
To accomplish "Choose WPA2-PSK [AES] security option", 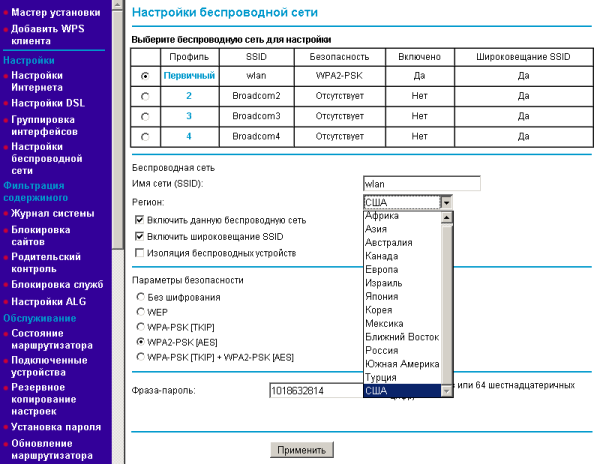I will [141, 342].
